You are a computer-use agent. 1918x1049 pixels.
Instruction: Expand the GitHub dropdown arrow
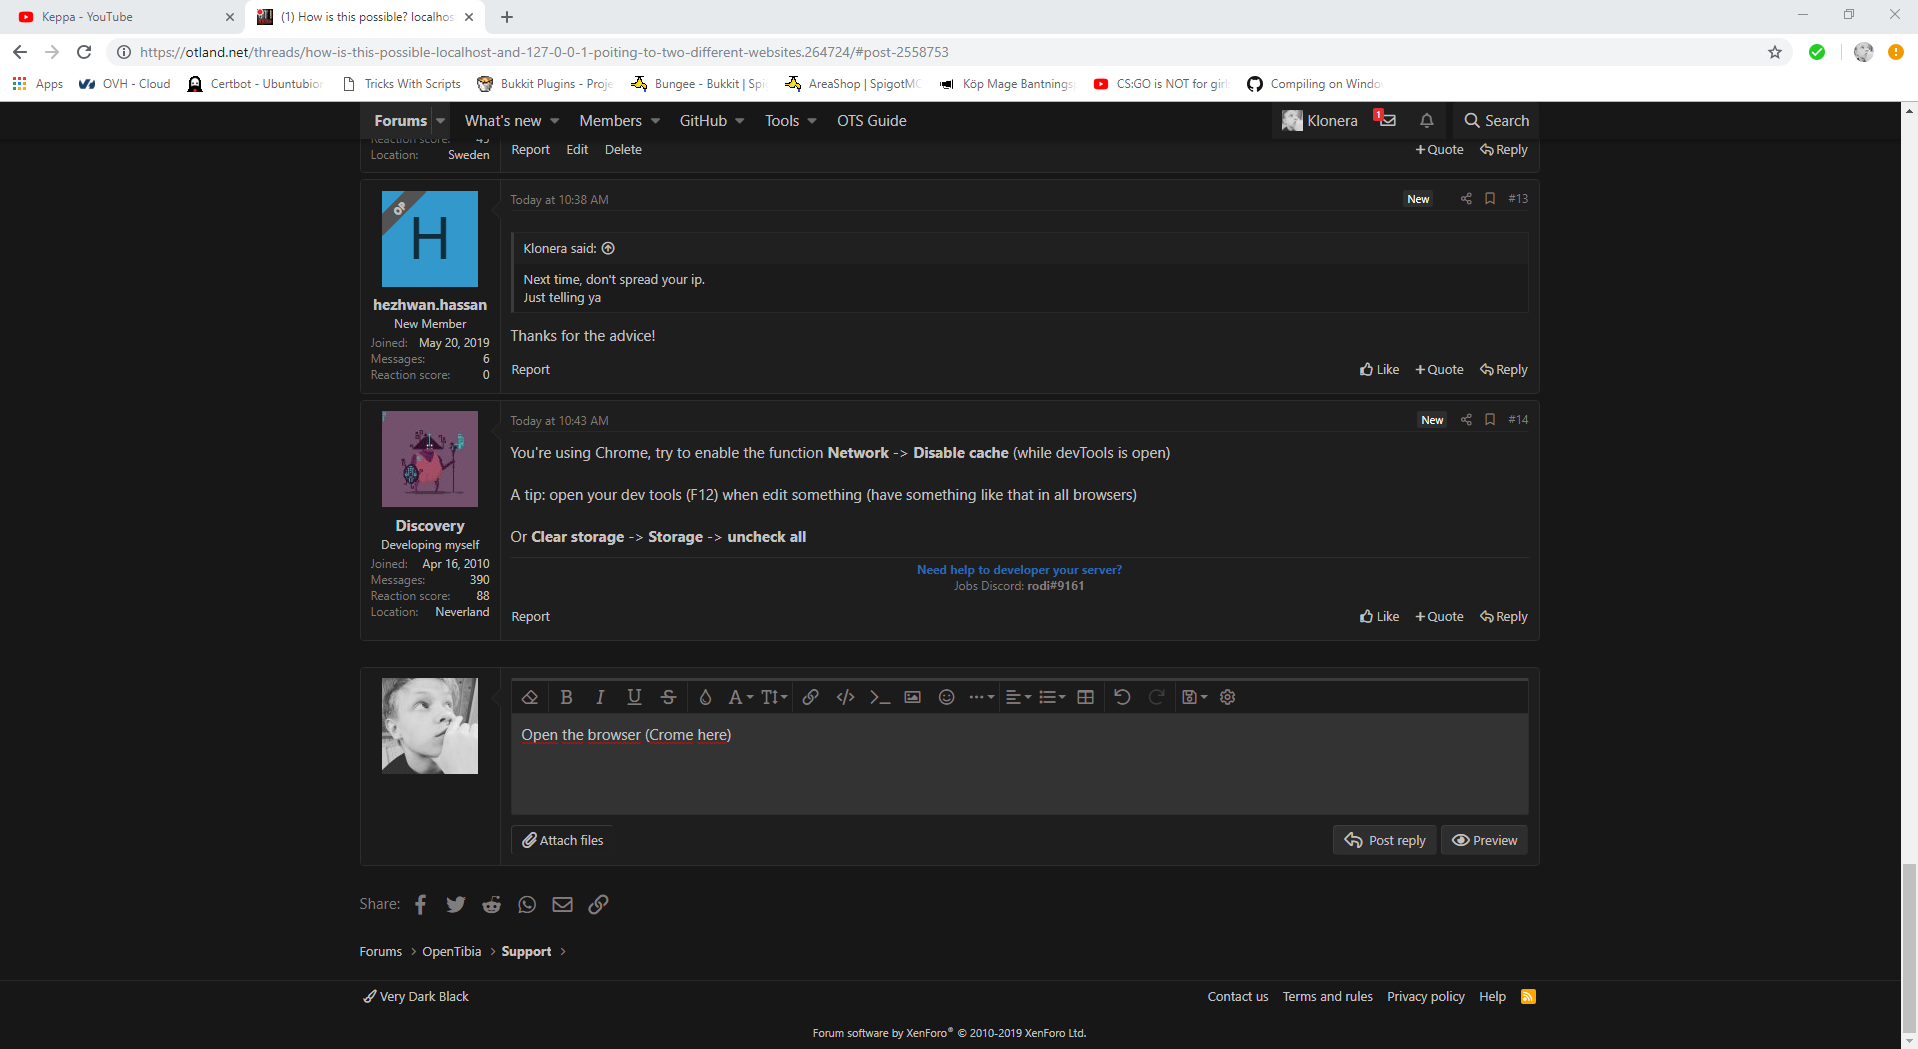coord(740,121)
